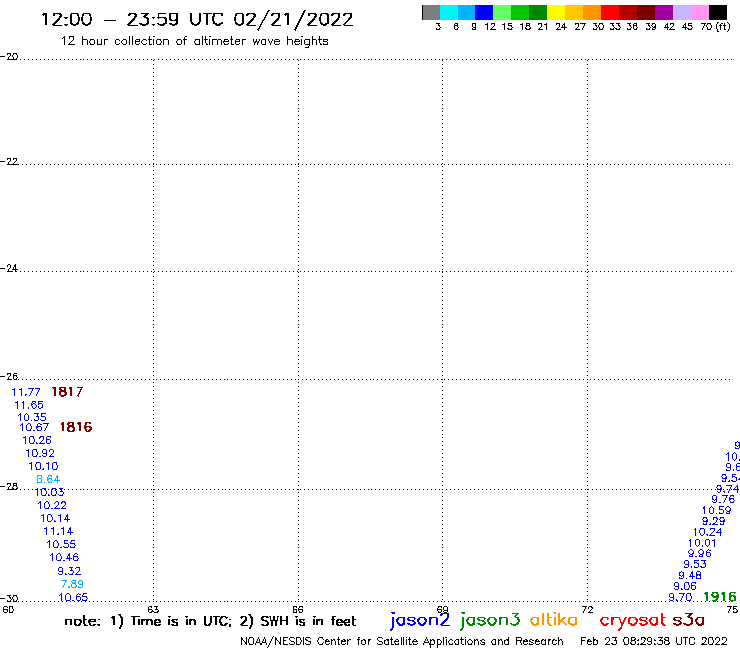Click the wave height value 11.14
This screenshot has width=740, height=650.
click(58, 531)
